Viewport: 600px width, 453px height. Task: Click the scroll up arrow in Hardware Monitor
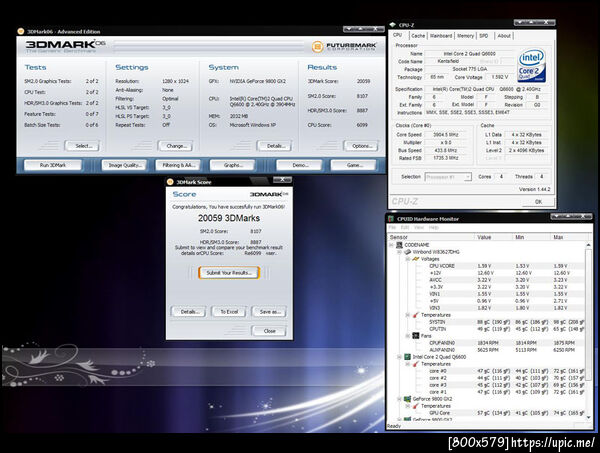(589, 245)
